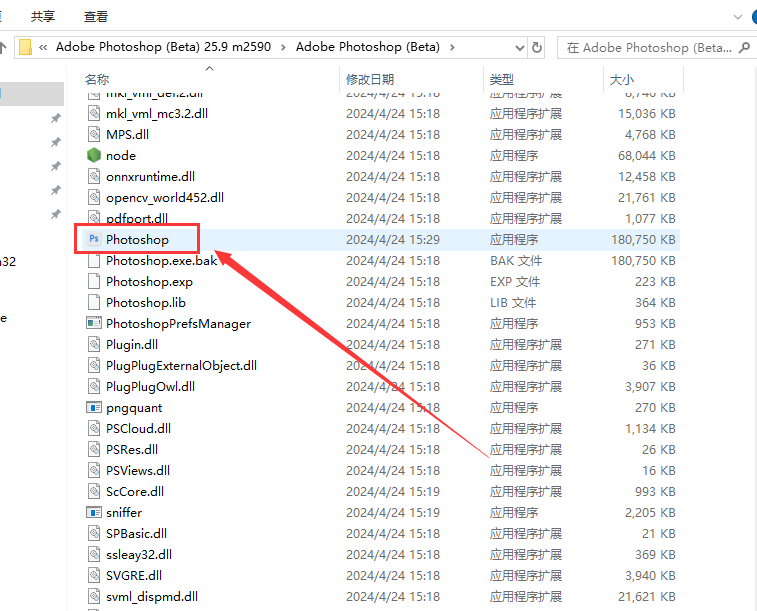The width and height of the screenshot is (757, 611).
Task: Click the PlugPlugOwl.dll file icon
Action: pyautogui.click(x=94, y=386)
